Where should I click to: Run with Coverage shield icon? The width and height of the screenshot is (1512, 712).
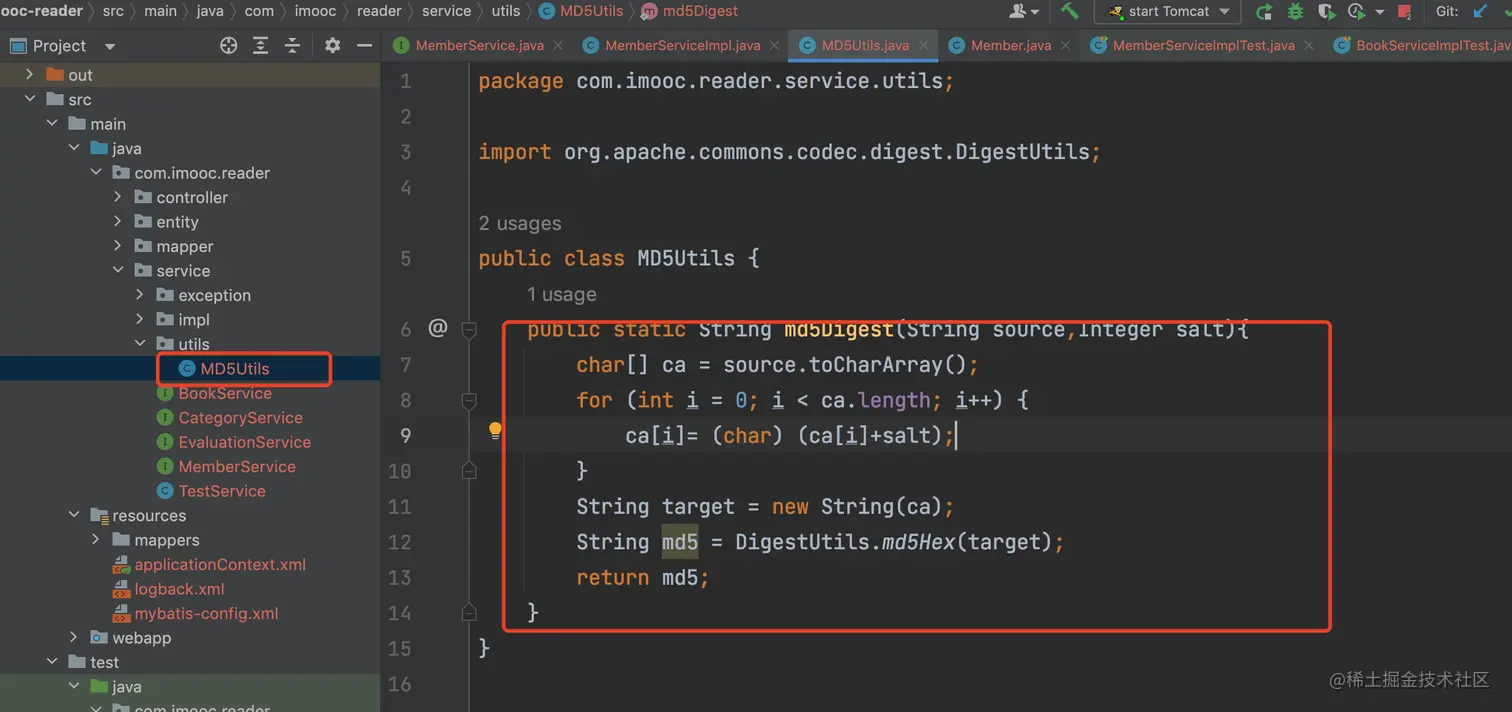(x=1327, y=12)
